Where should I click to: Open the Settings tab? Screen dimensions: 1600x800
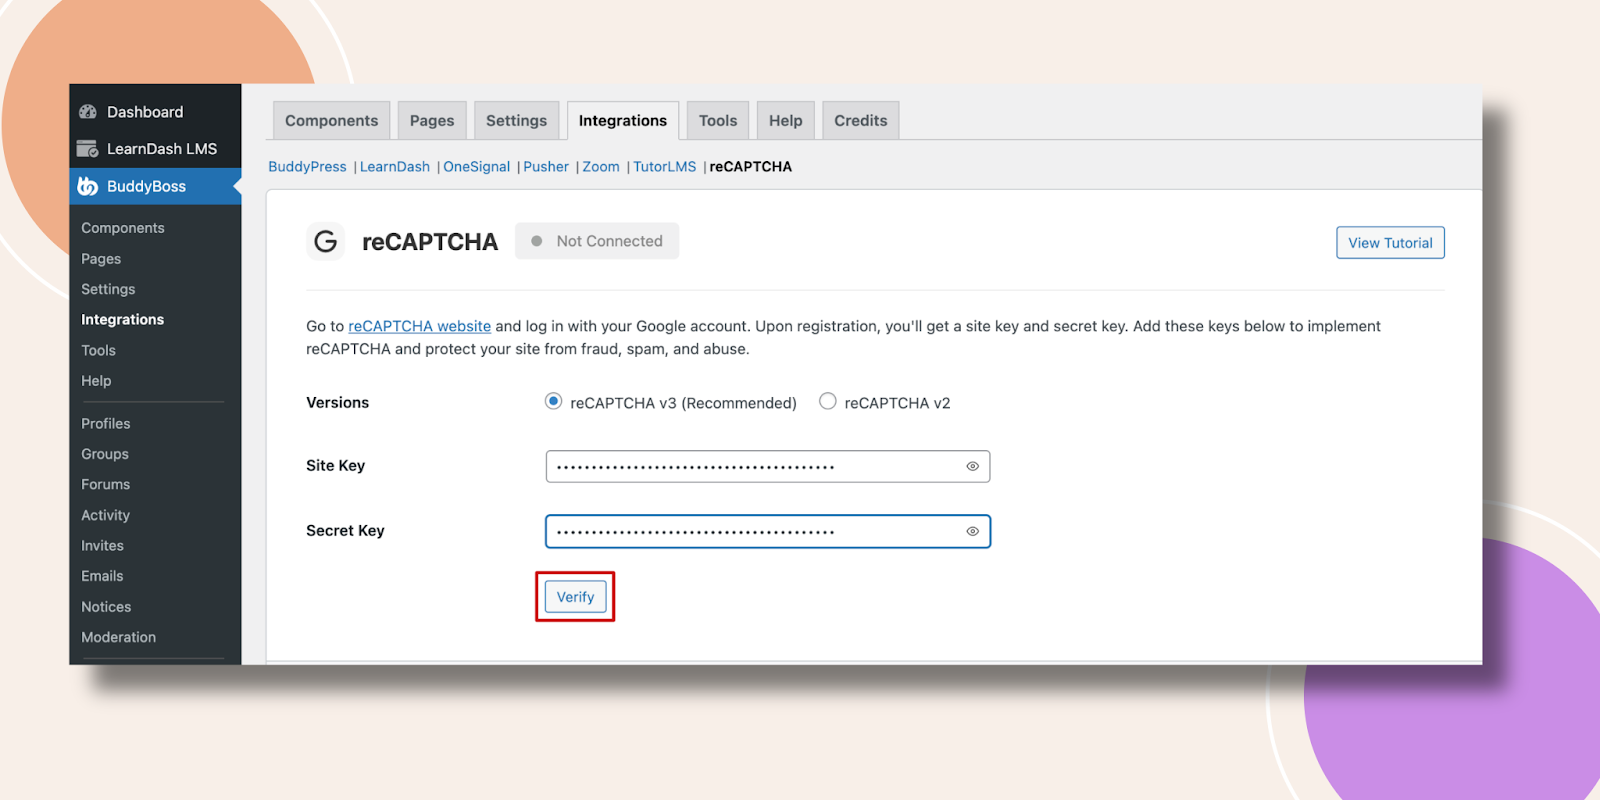(516, 121)
